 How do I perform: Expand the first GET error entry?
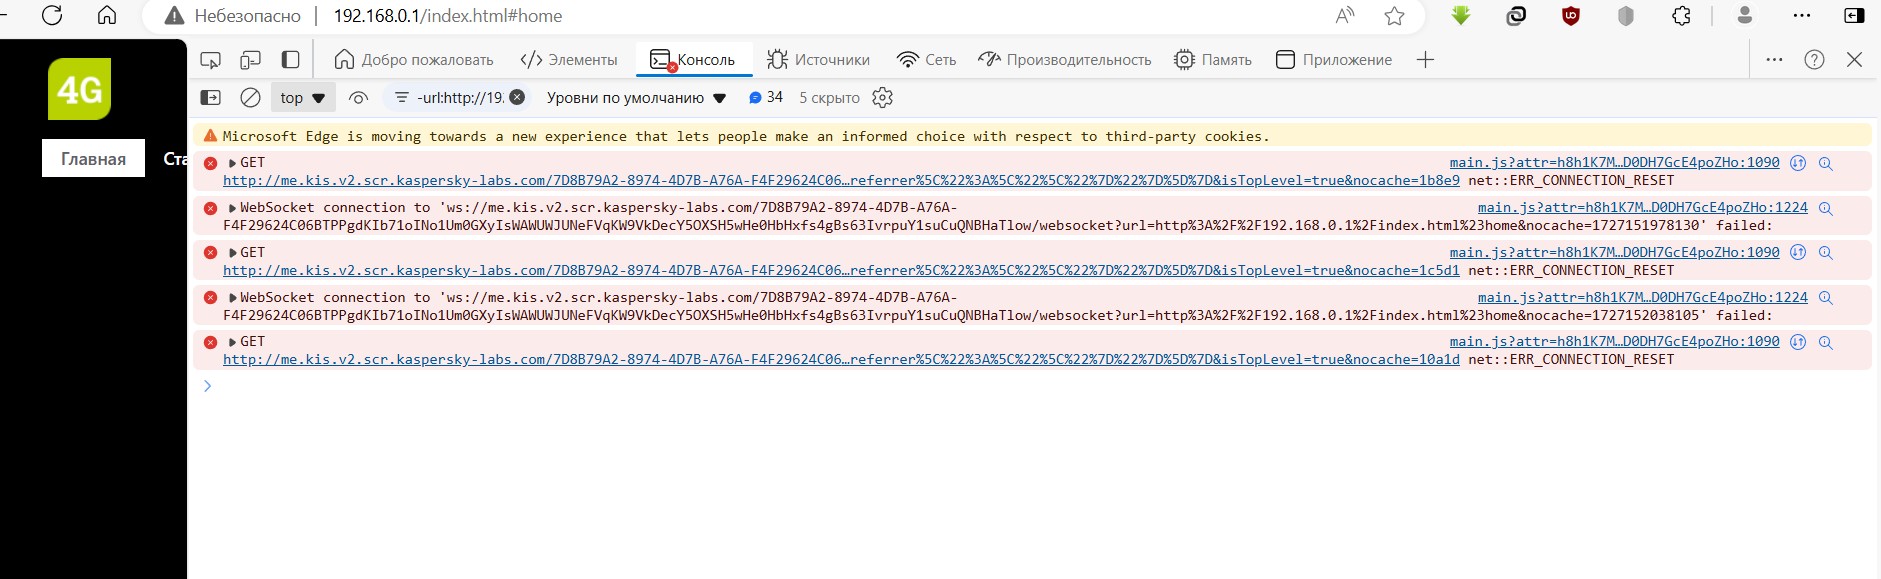233,163
